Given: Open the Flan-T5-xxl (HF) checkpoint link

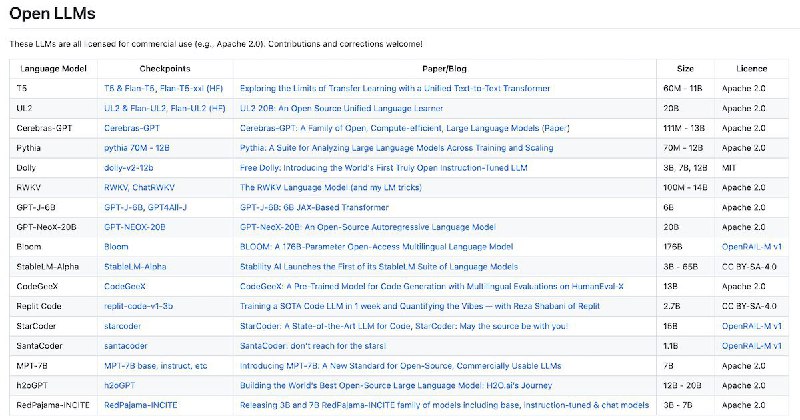Looking at the screenshot, I should (191, 88).
